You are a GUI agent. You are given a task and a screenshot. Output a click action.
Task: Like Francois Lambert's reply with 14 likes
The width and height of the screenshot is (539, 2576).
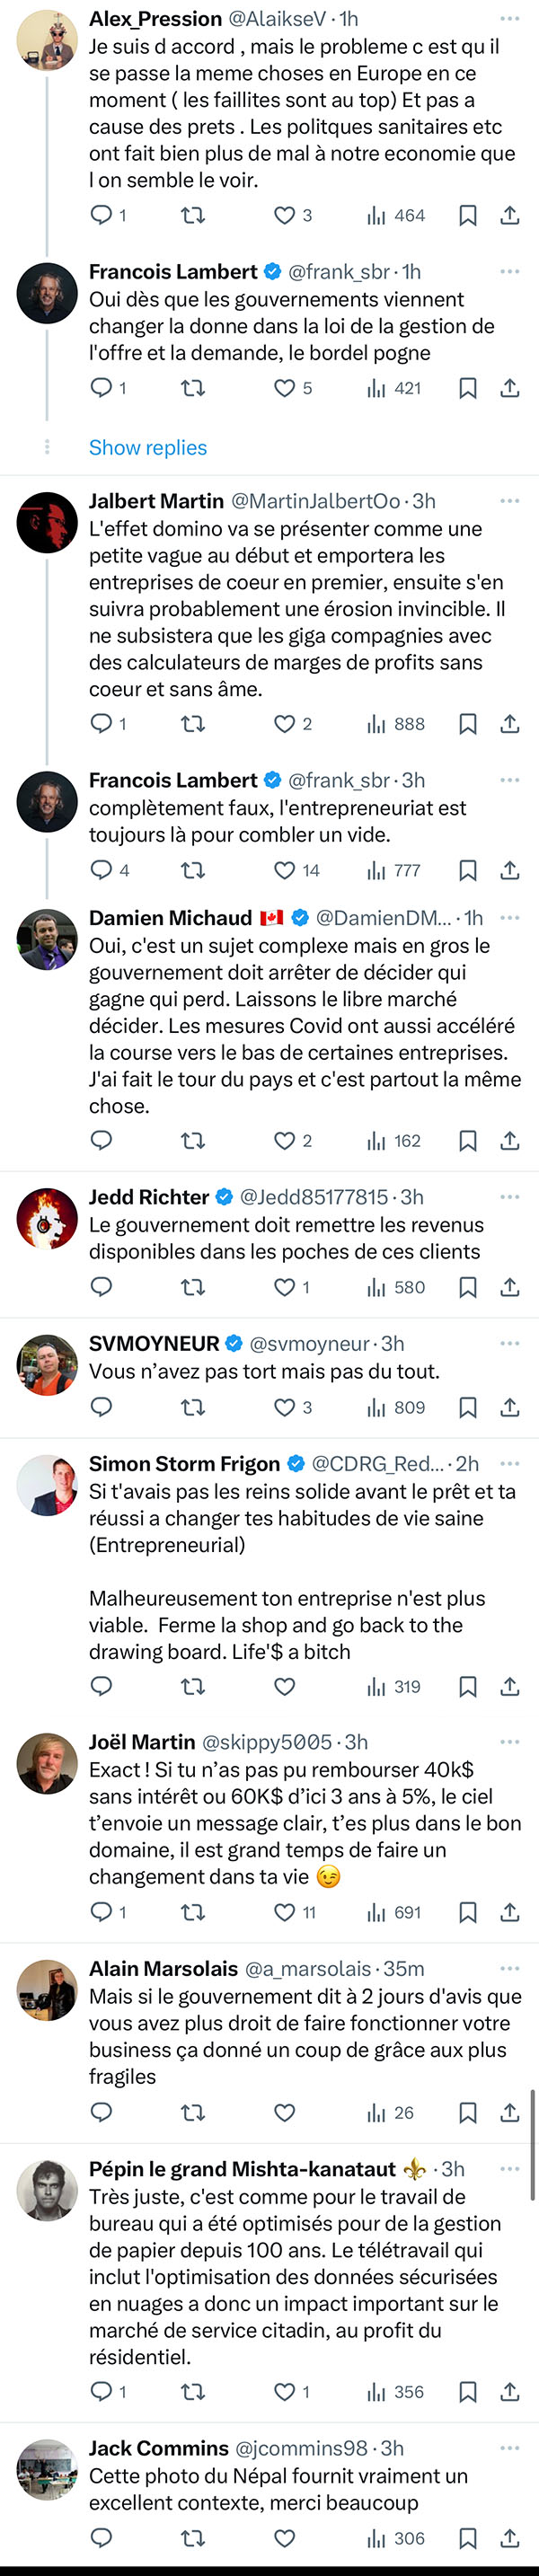point(285,870)
